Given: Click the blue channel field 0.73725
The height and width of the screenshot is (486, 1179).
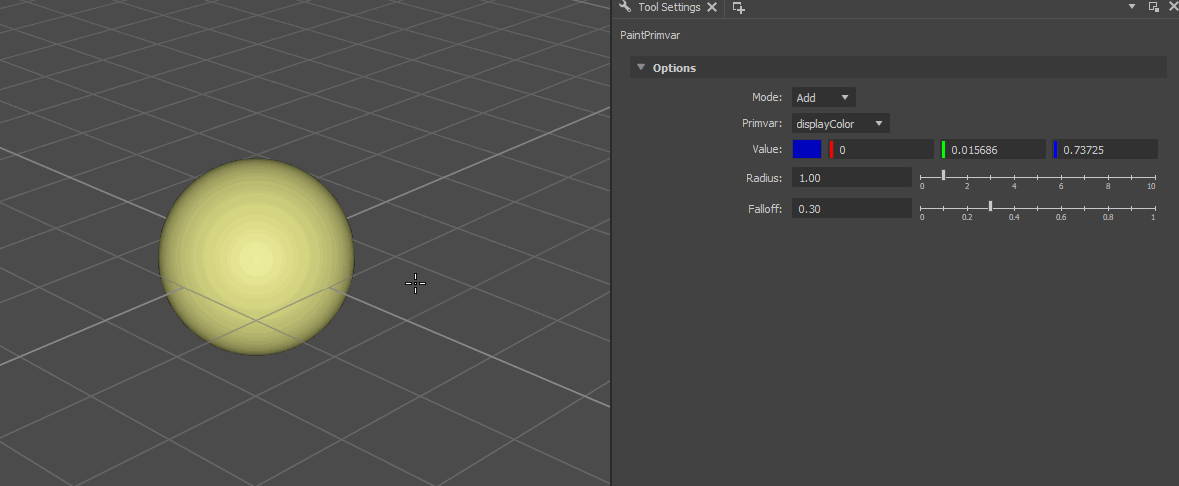Looking at the screenshot, I should [x=1105, y=150].
